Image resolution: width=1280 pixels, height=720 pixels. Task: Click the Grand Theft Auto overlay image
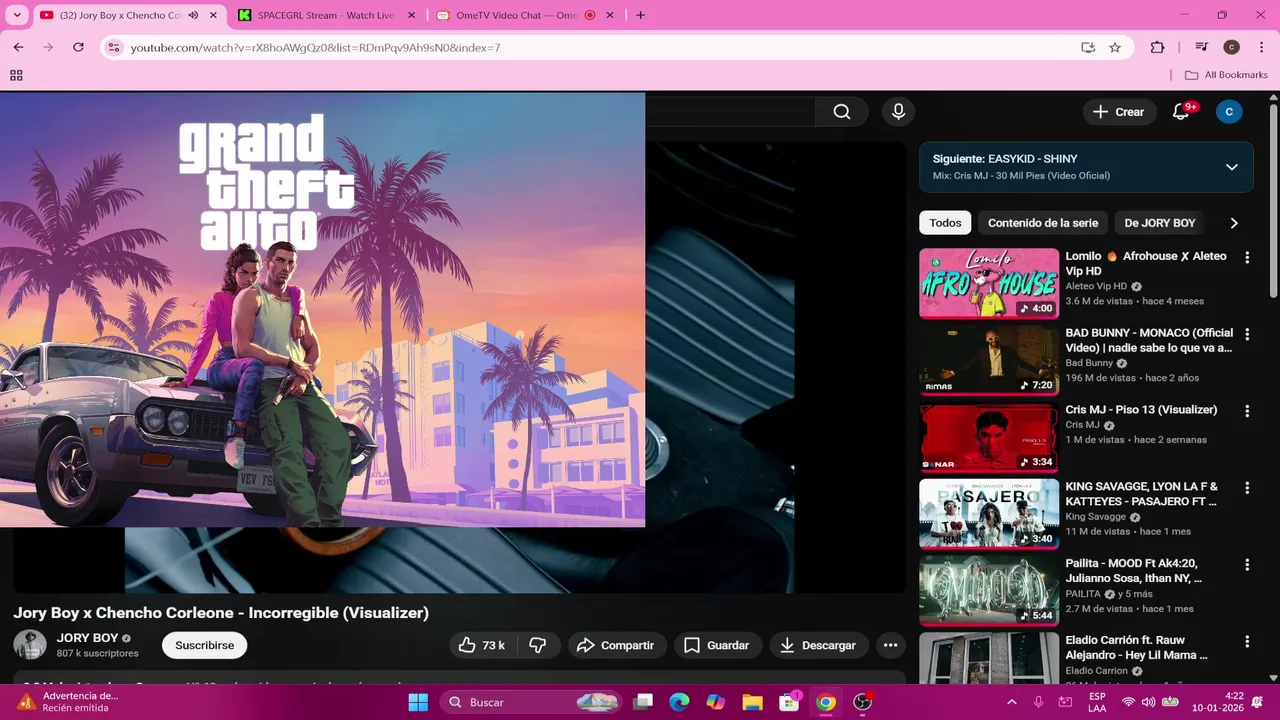coord(322,310)
